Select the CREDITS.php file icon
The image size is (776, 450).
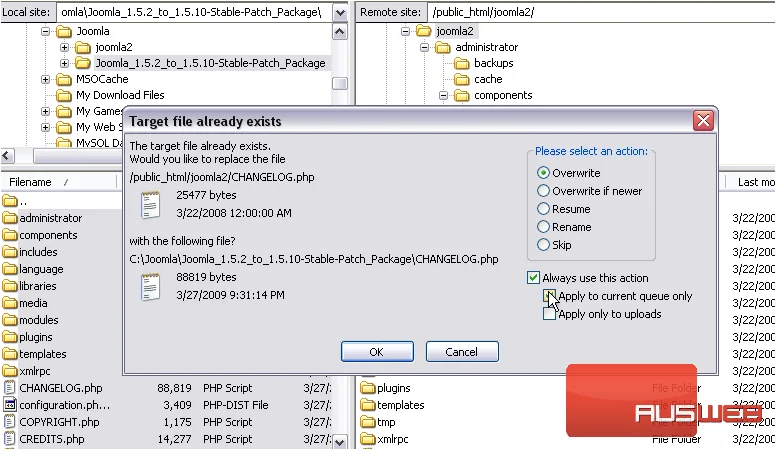[x=10, y=439]
